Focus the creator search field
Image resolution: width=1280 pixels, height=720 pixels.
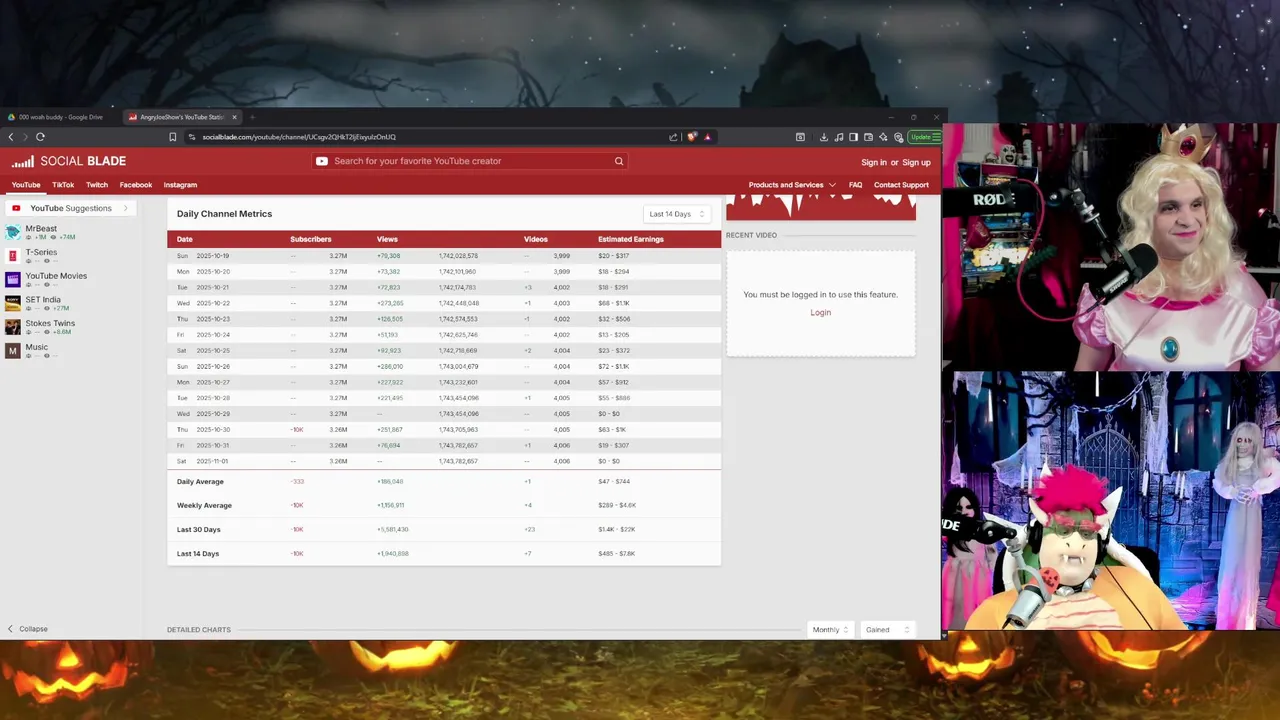pyautogui.click(x=470, y=161)
